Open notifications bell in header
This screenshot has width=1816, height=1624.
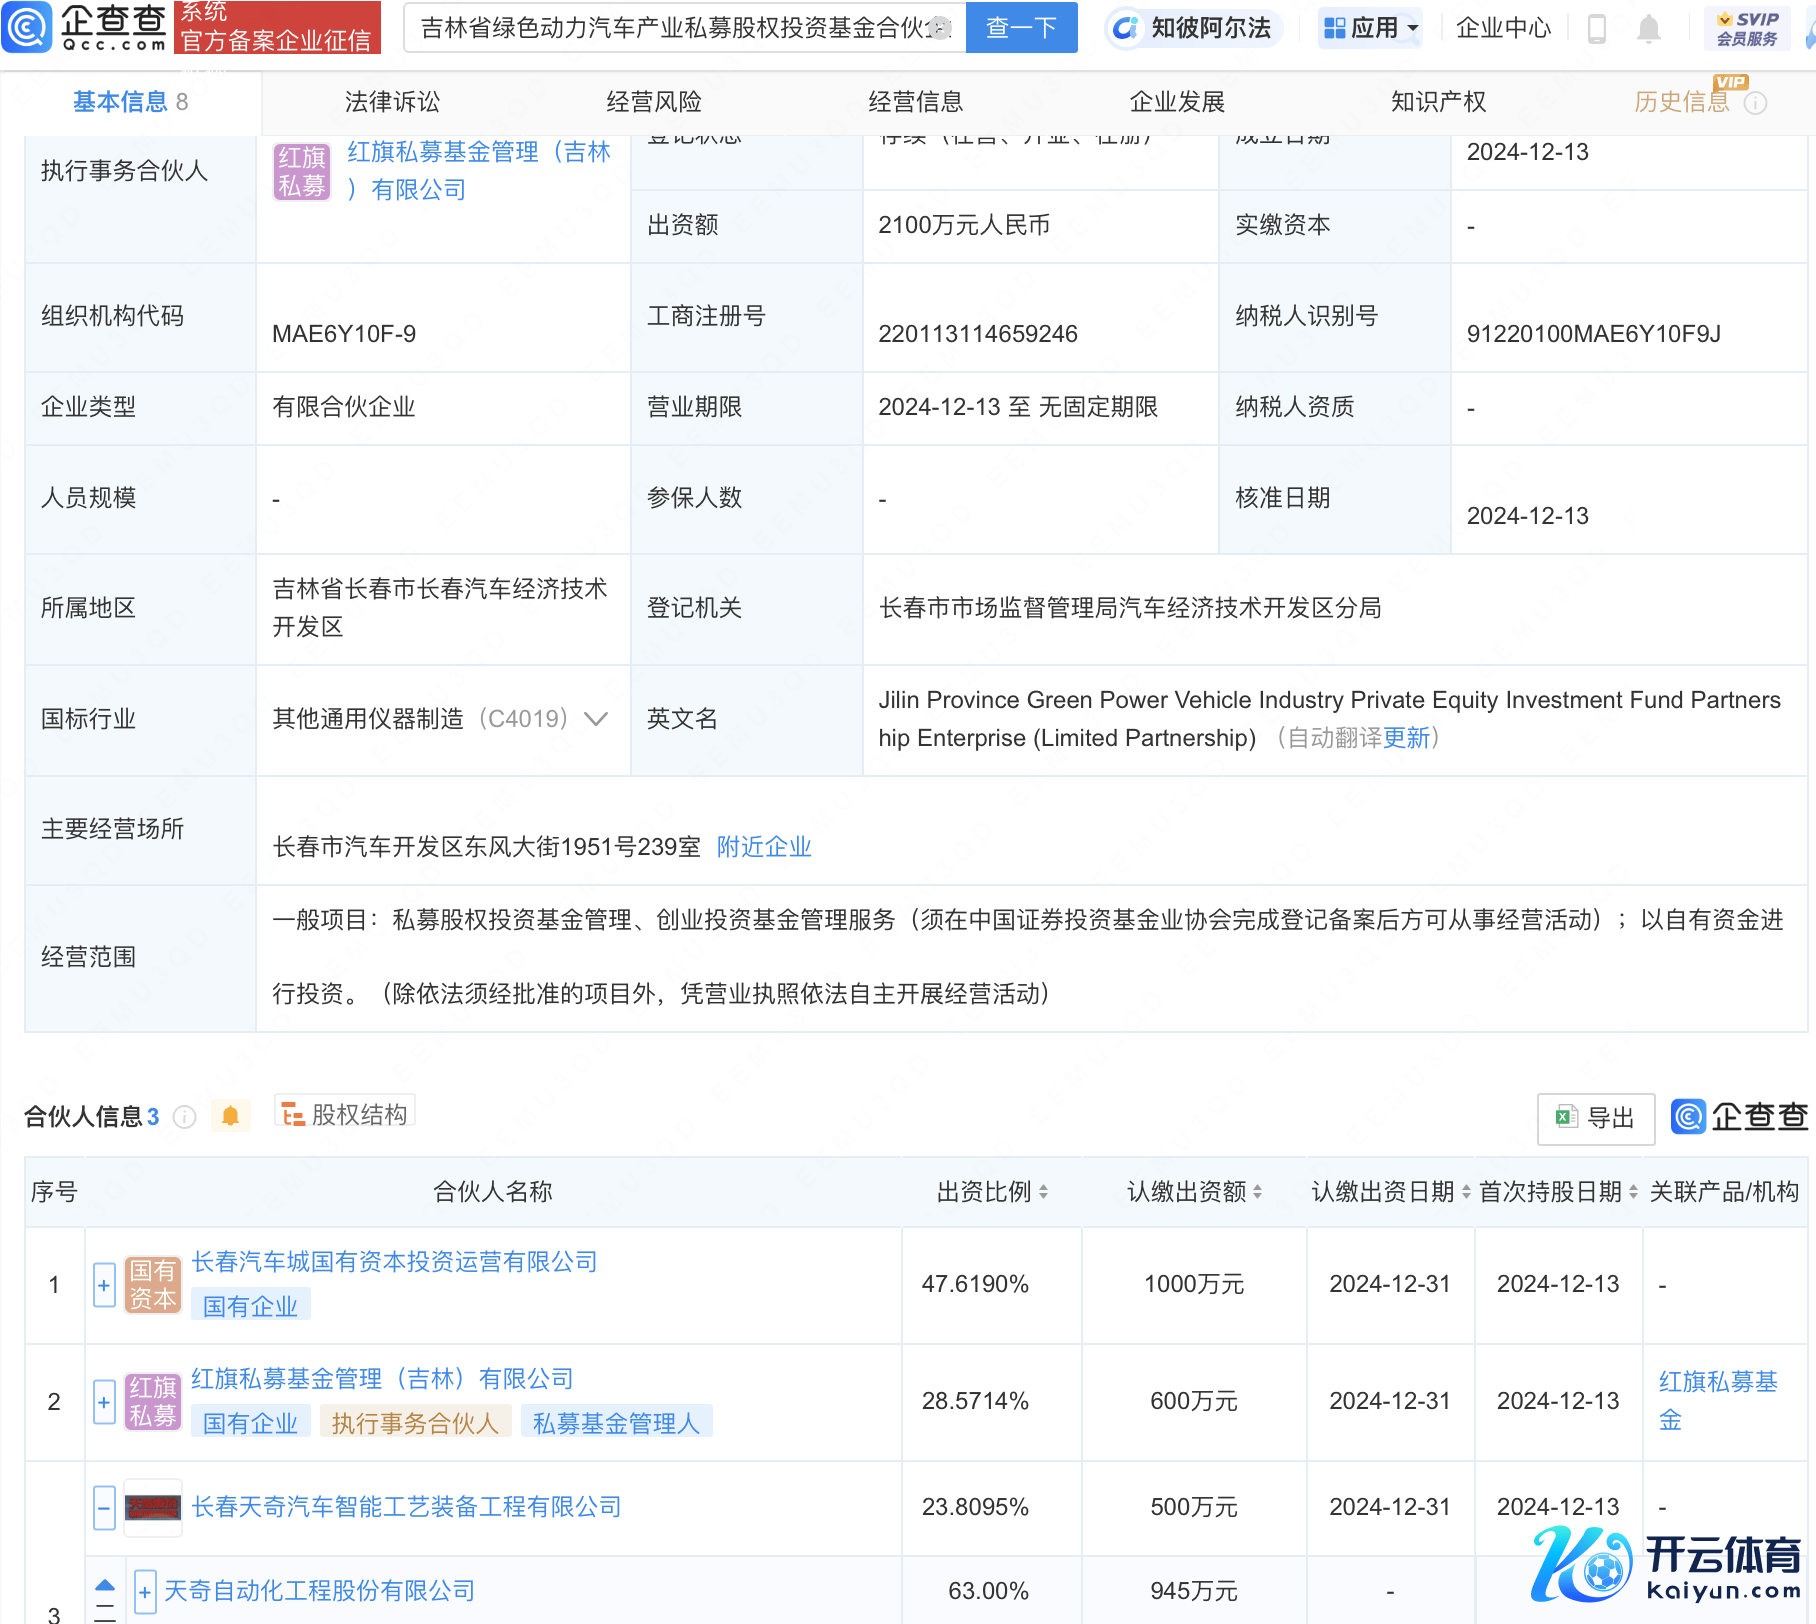[1649, 29]
